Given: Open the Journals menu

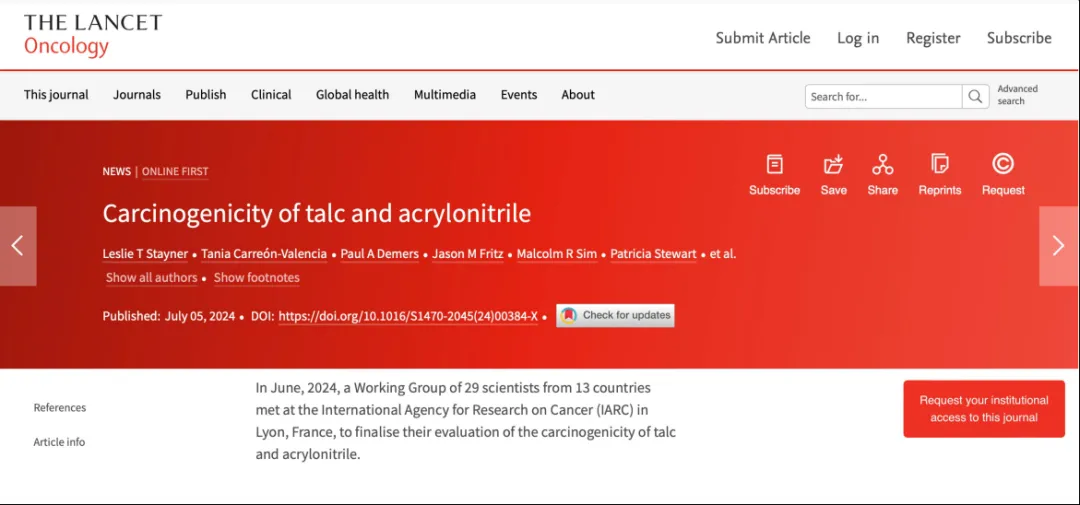Looking at the screenshot, I should [137, 95].
